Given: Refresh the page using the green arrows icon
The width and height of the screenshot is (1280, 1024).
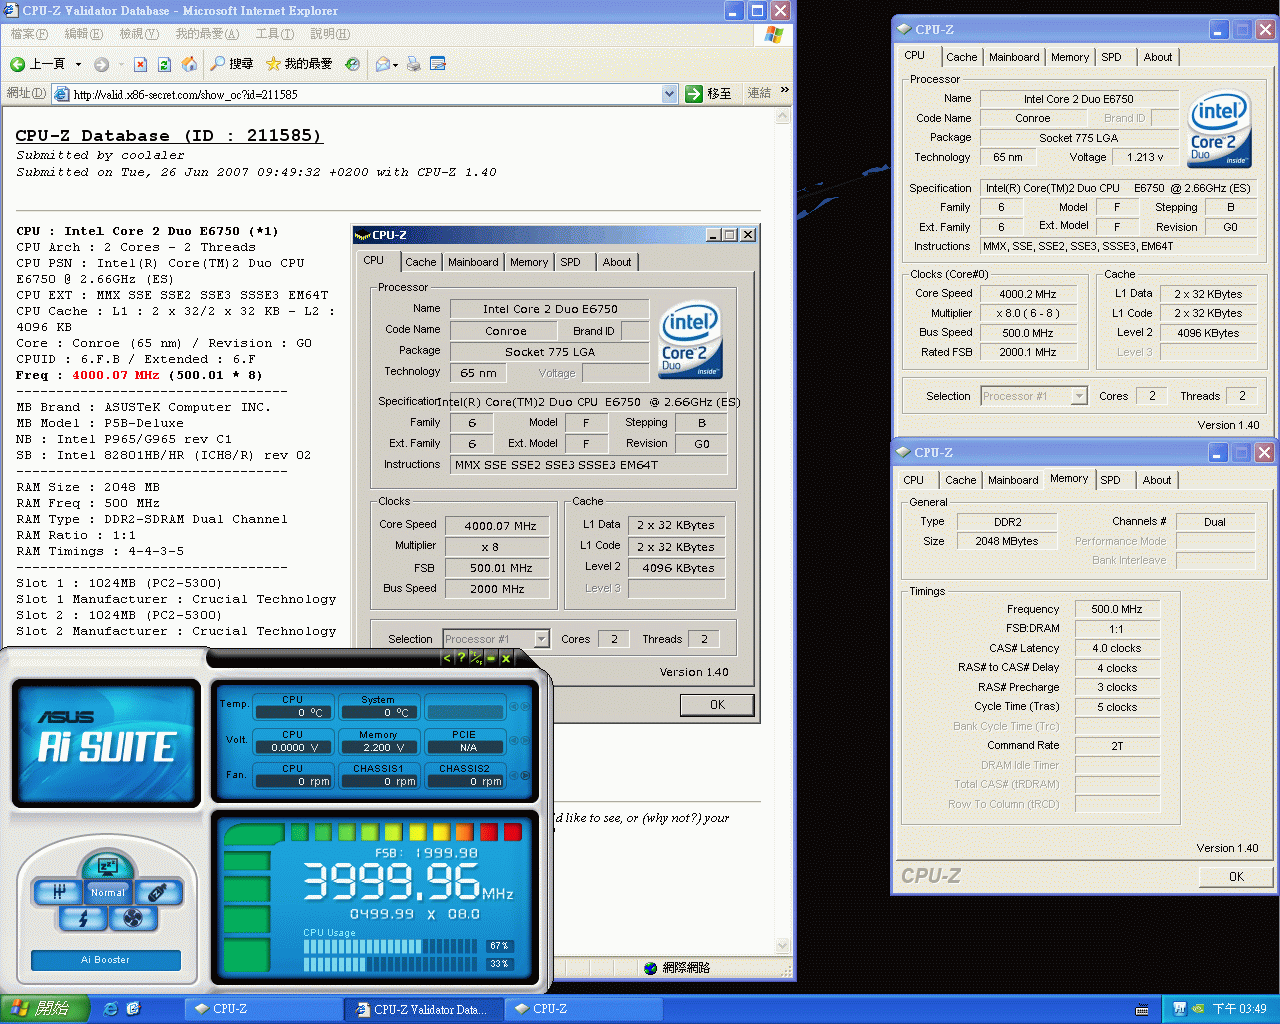Looking at the screenshot, I should (x=165, y=64).
